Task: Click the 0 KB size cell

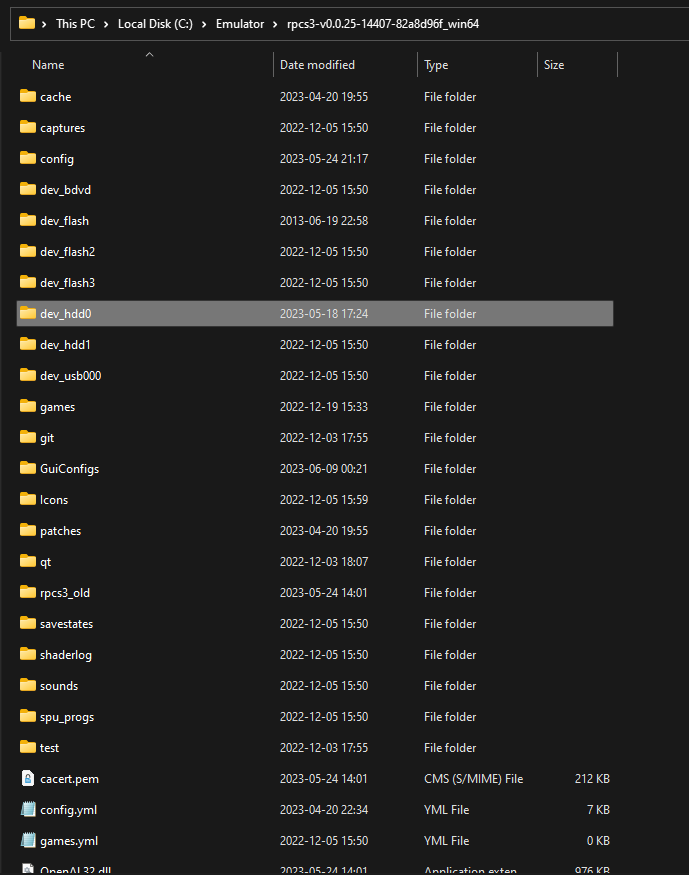Action: pos(598,841)
